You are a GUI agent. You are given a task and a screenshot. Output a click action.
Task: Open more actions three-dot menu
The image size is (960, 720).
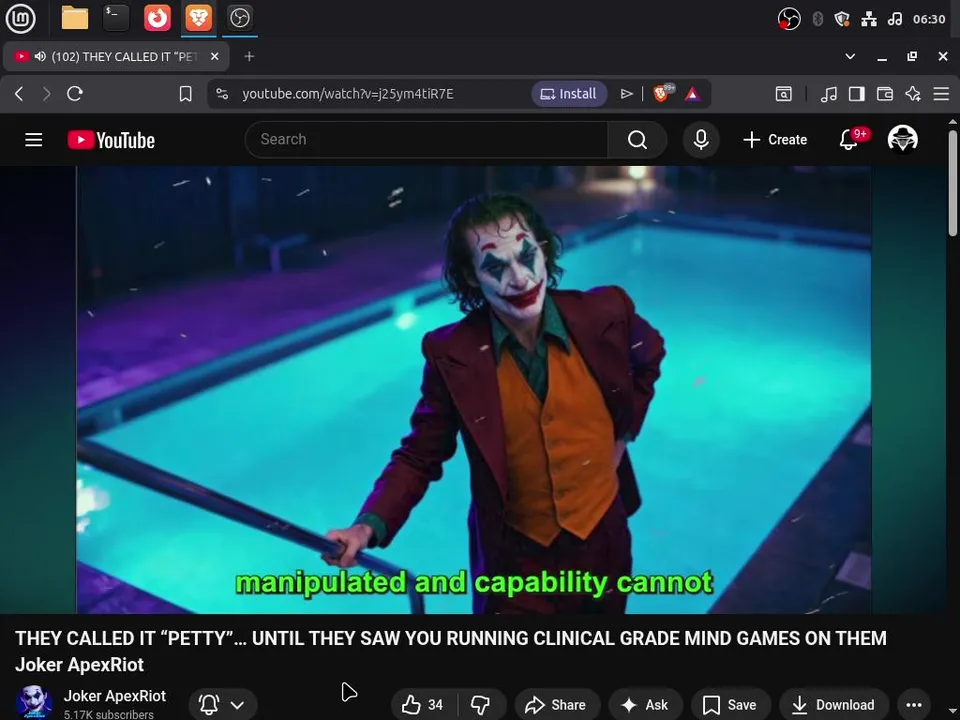click(913, 705)
